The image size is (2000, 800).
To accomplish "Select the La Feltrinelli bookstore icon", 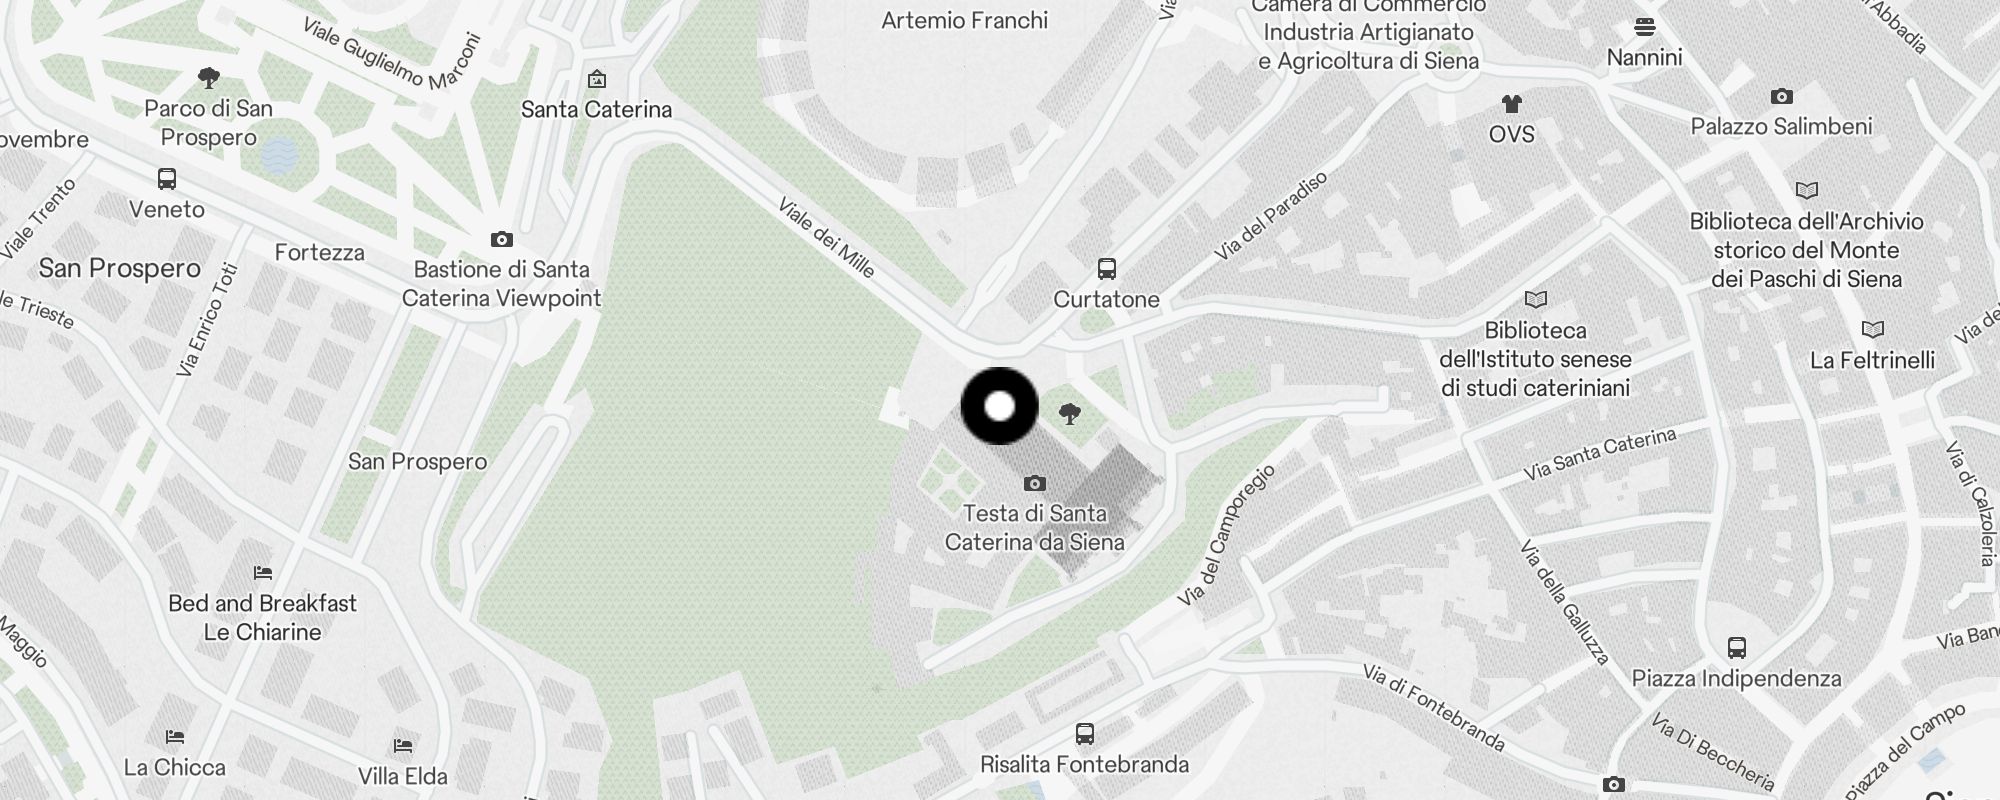I will click(x=1872, y=330).
